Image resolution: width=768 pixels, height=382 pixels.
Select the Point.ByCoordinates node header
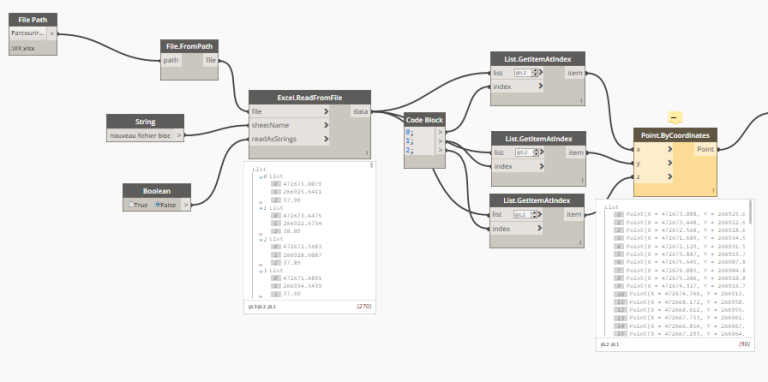[675, 135]
